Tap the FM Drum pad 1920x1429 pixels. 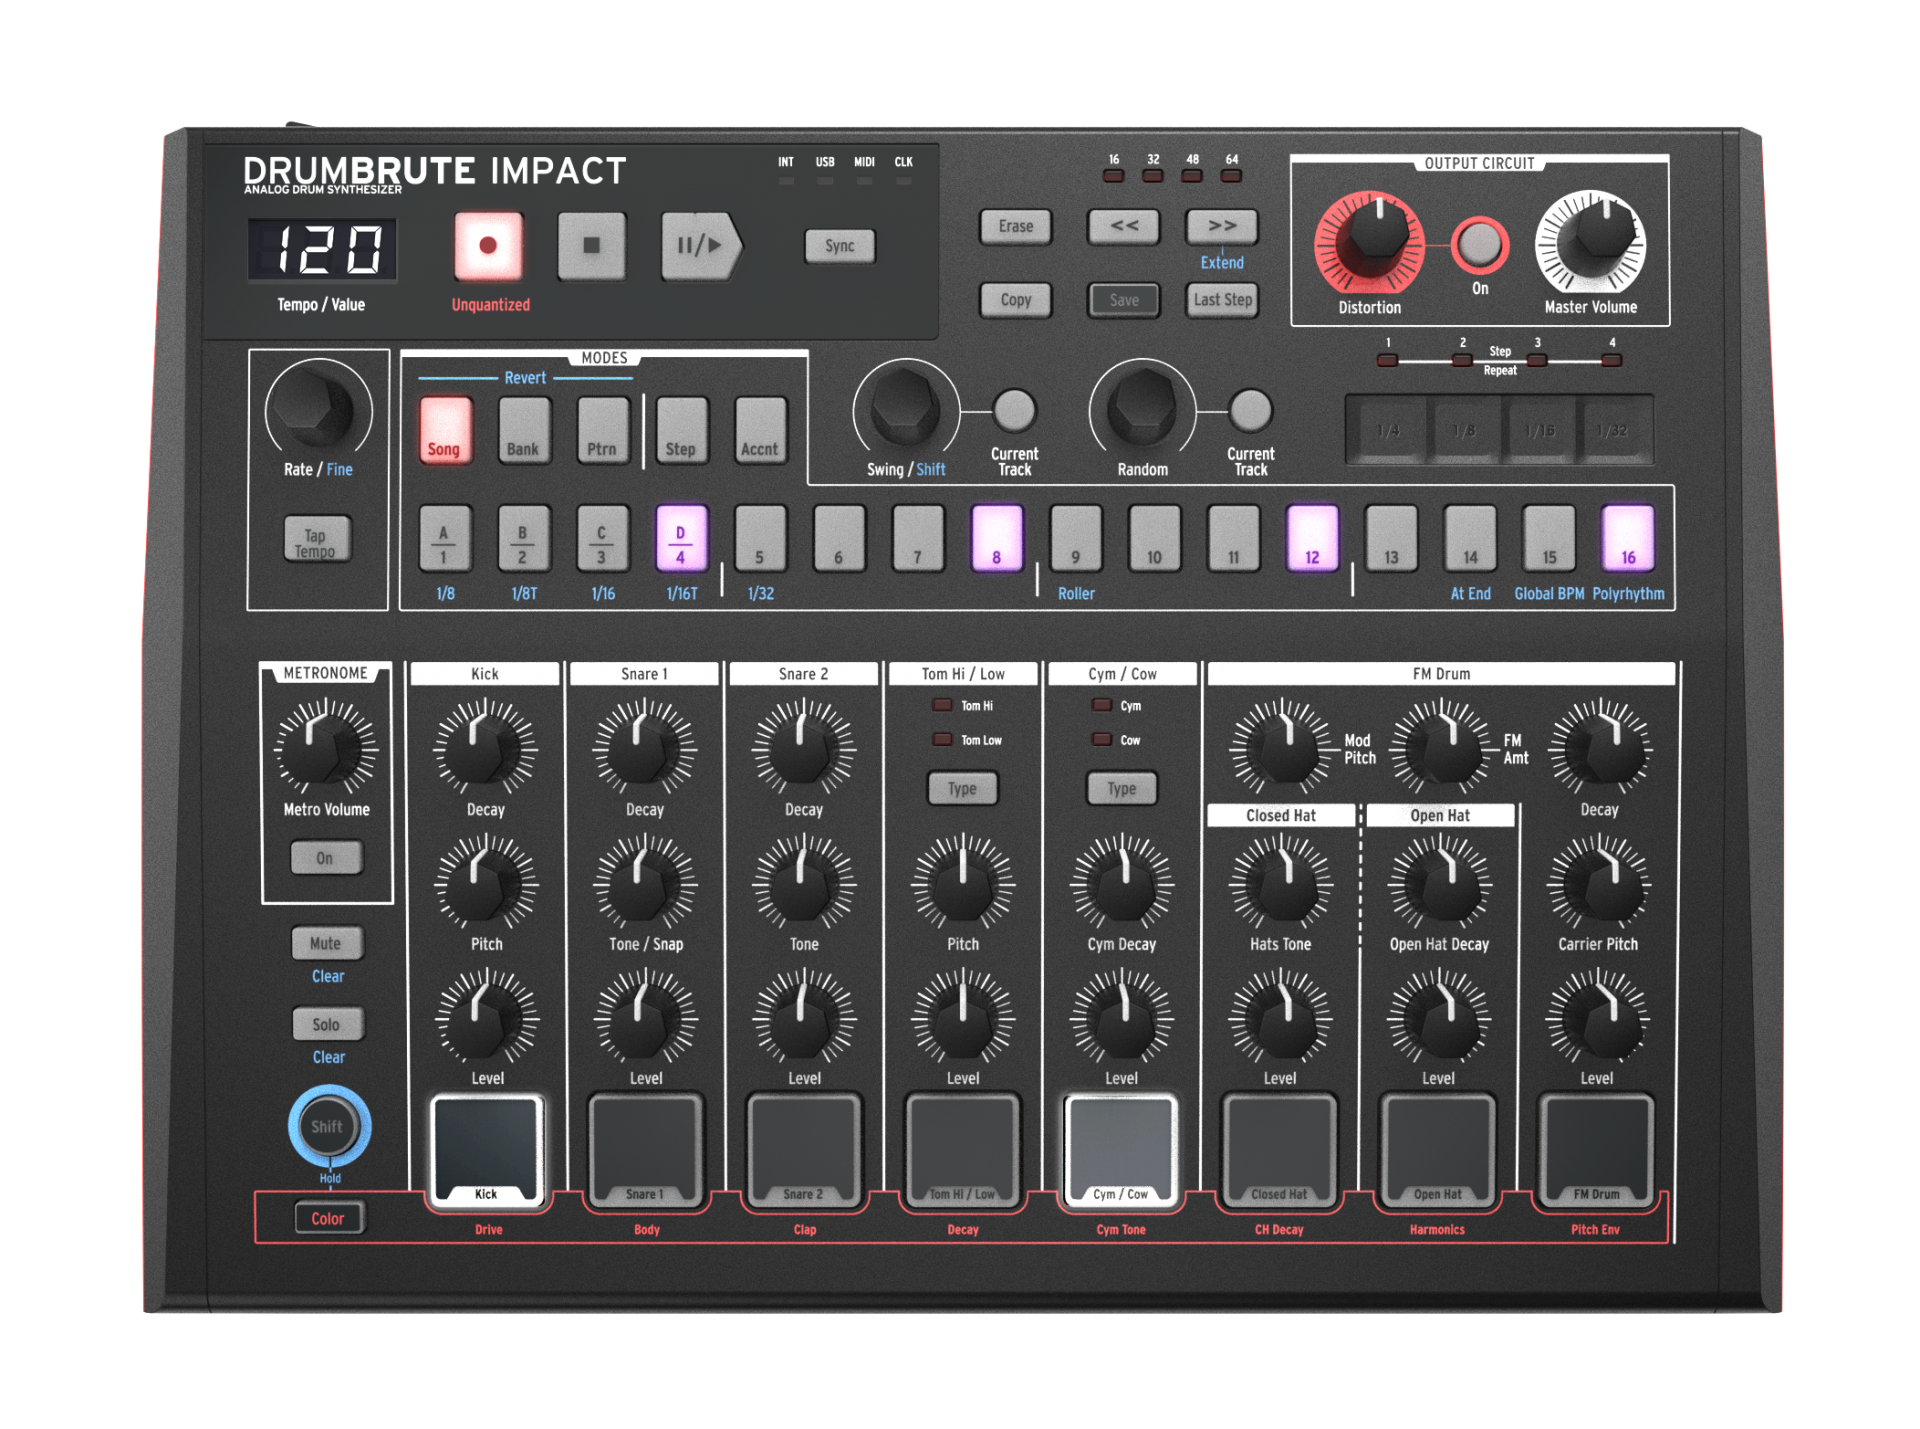point(1596,1148)
